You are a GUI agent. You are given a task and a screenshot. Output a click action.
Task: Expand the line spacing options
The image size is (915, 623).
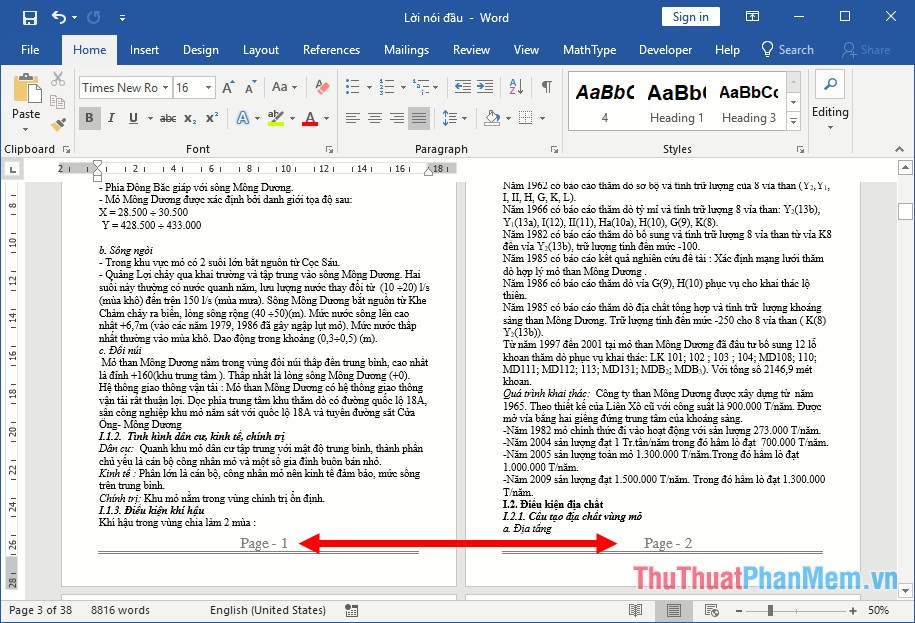(458, 118)
